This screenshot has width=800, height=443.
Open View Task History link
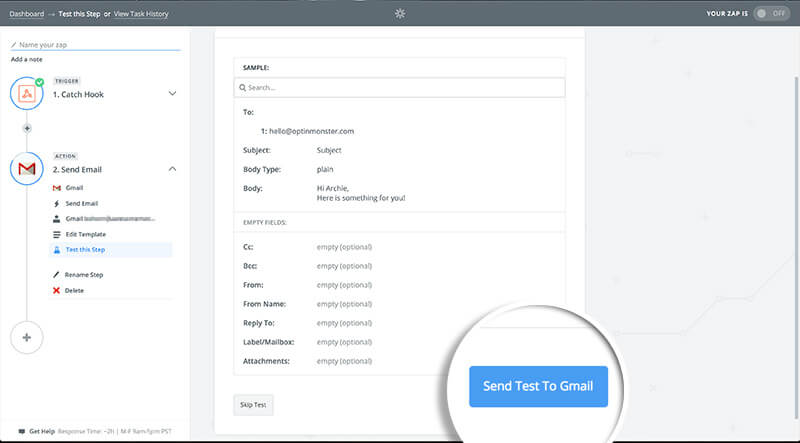pos(141,14)
